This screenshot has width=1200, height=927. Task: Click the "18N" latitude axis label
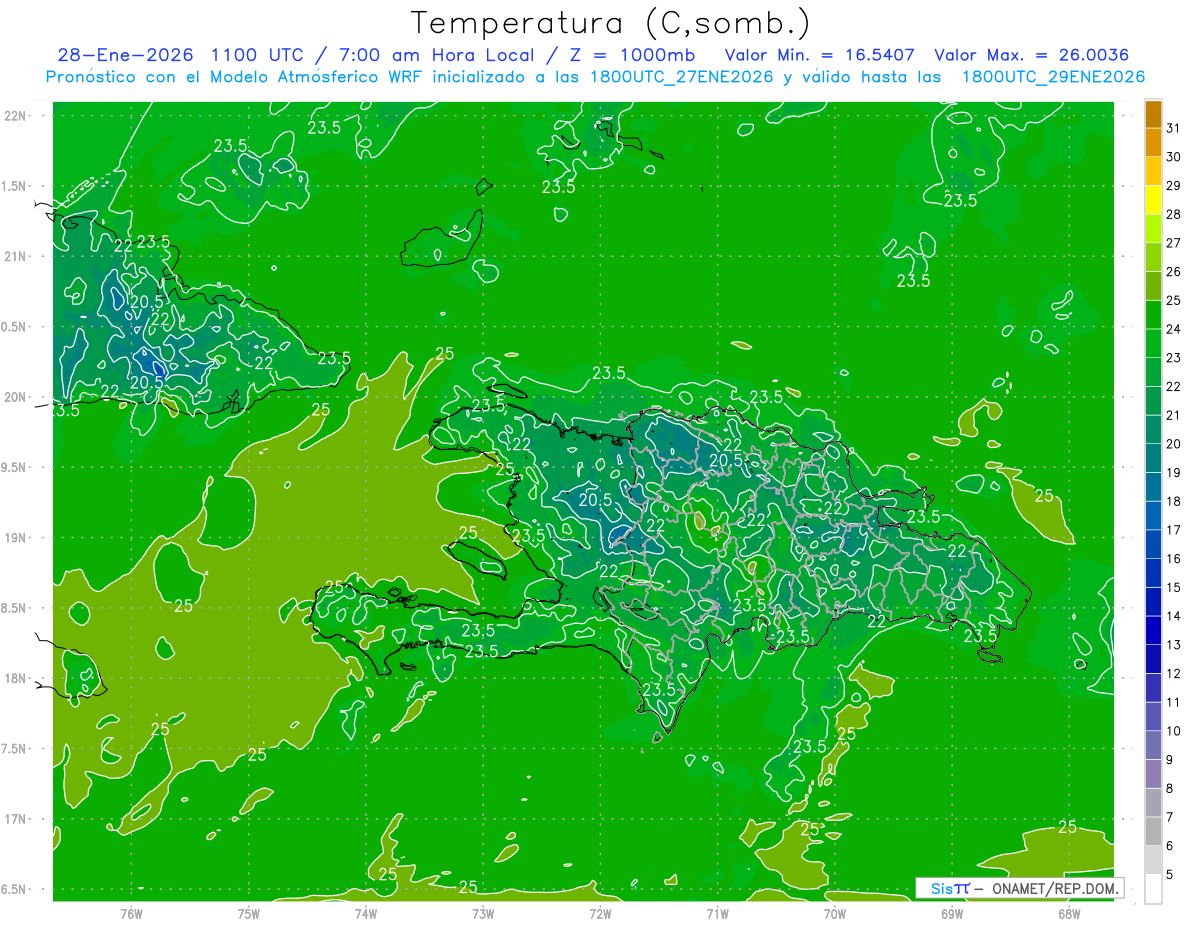pyautogui.click(x=17, y=679)
